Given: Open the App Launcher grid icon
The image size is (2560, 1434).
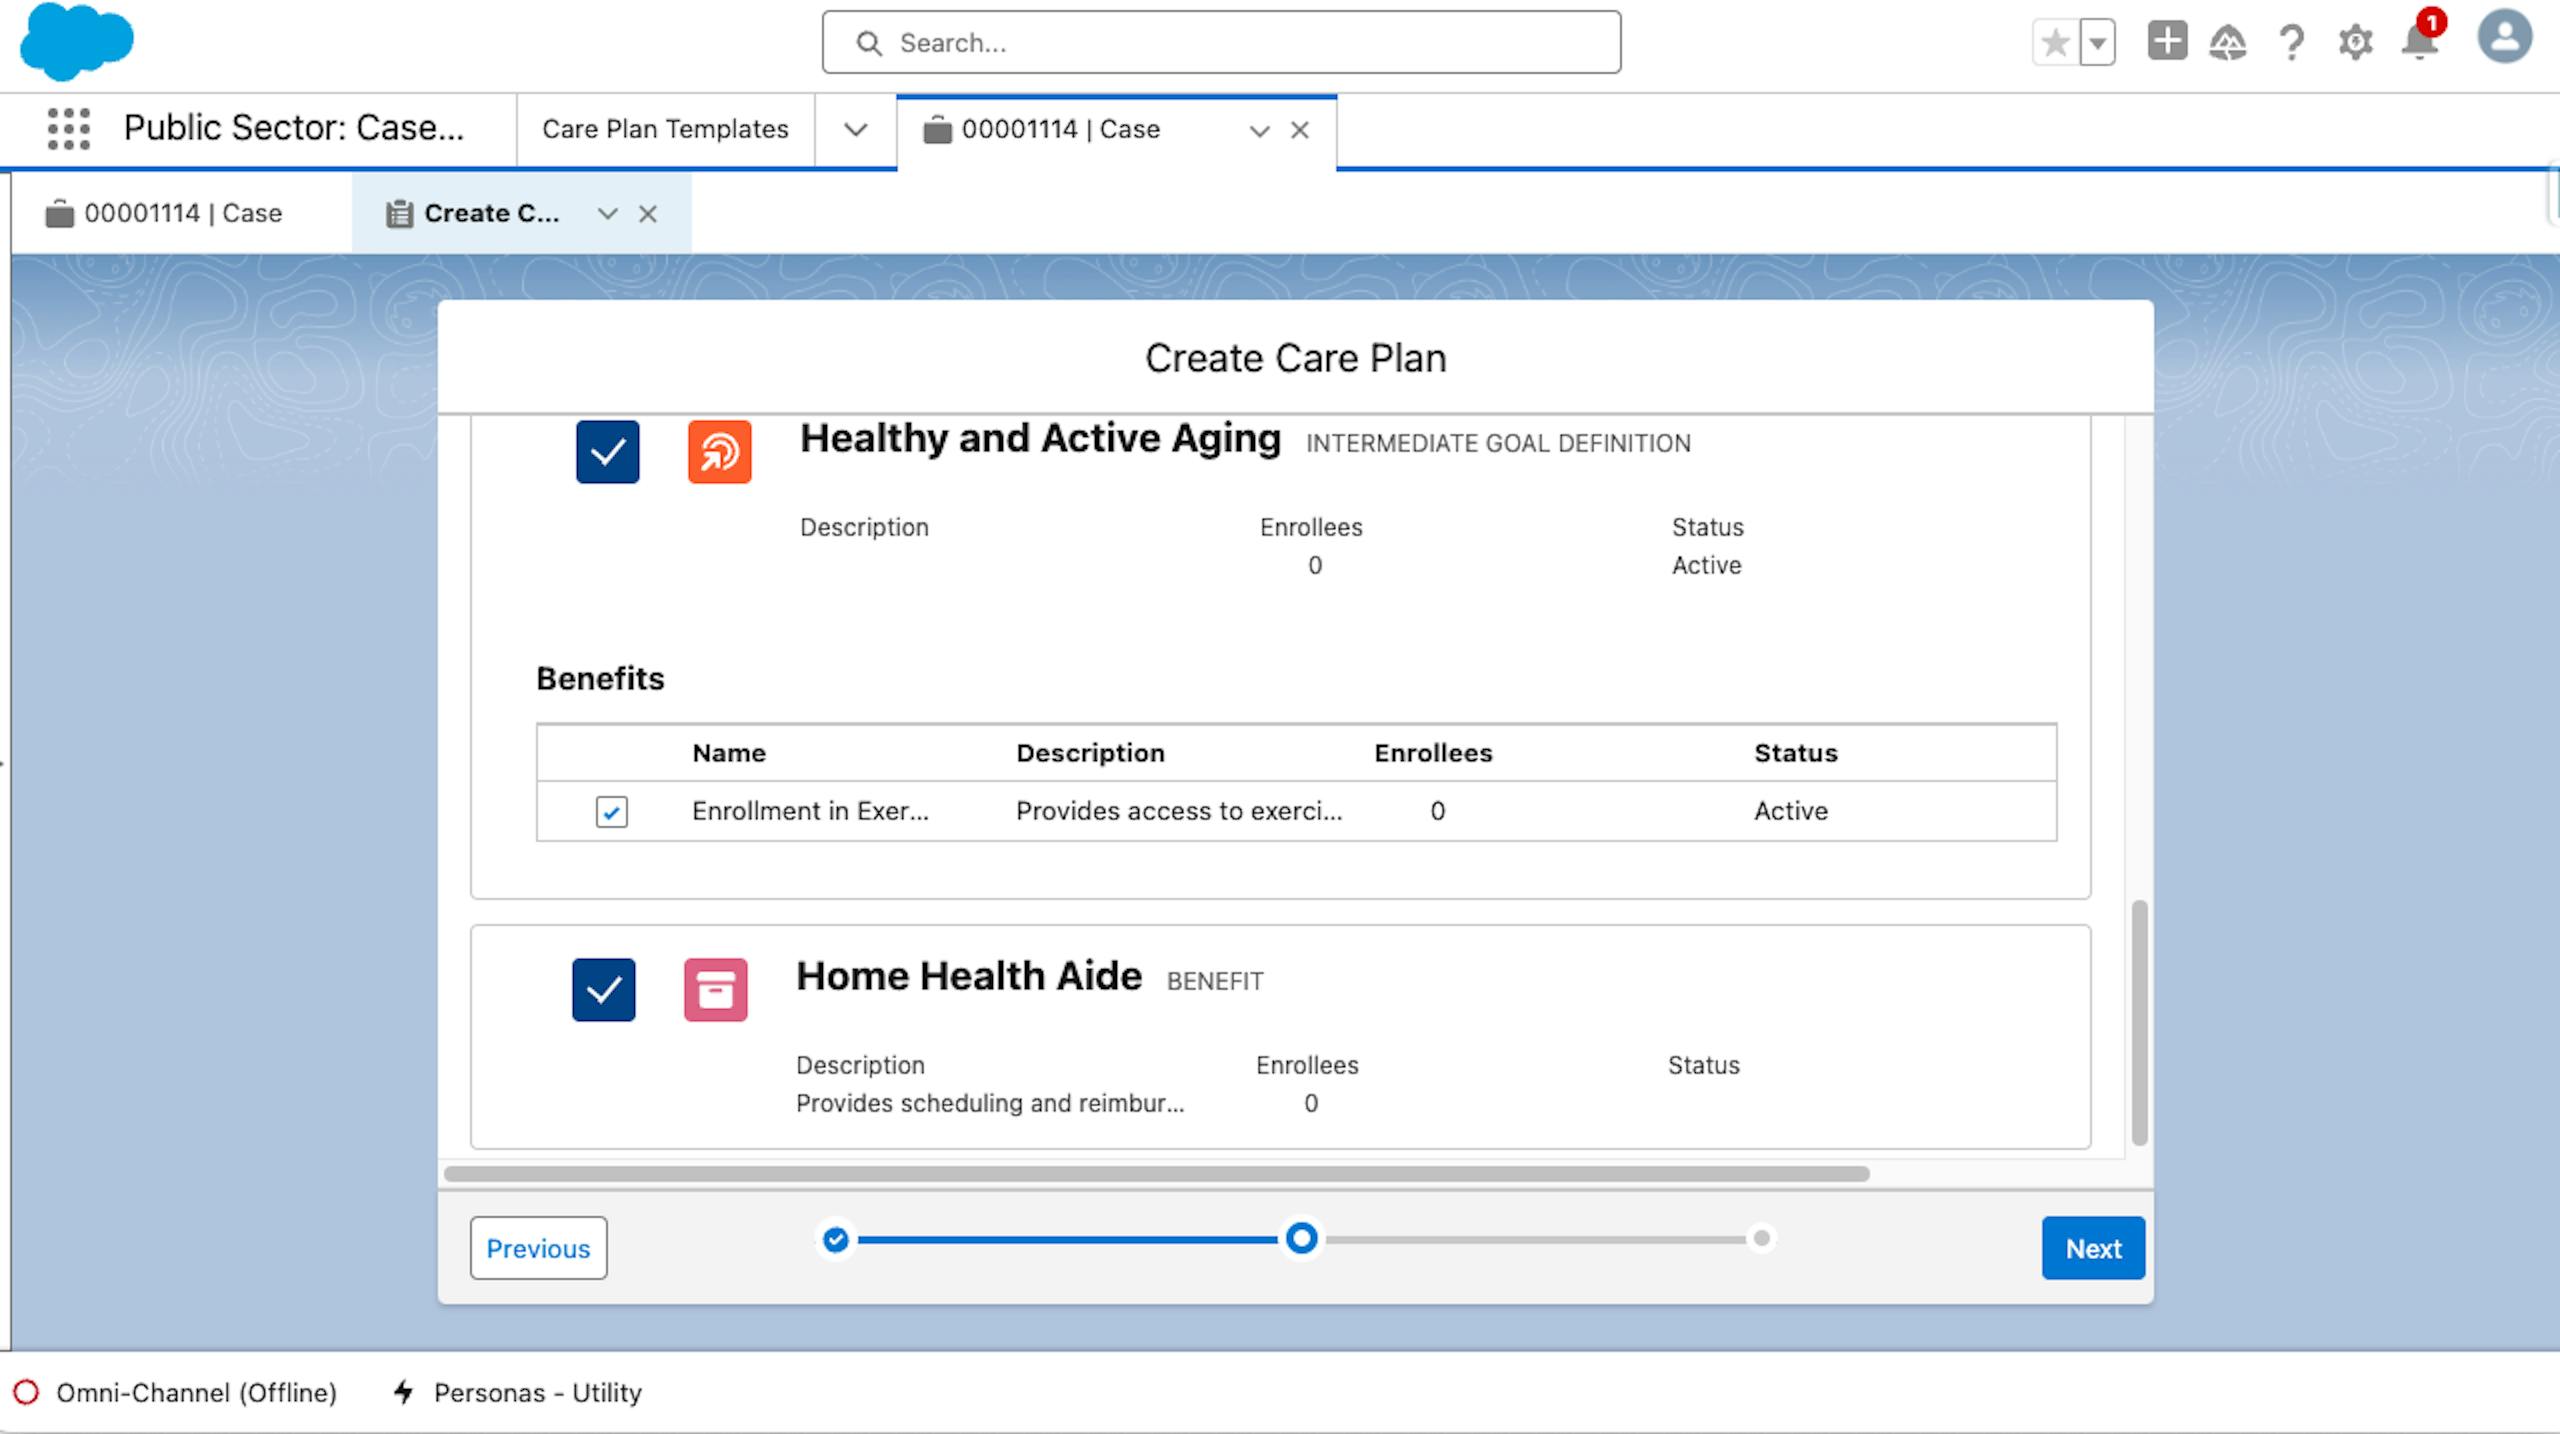Looking at the screenshot, I should [68, 129].
